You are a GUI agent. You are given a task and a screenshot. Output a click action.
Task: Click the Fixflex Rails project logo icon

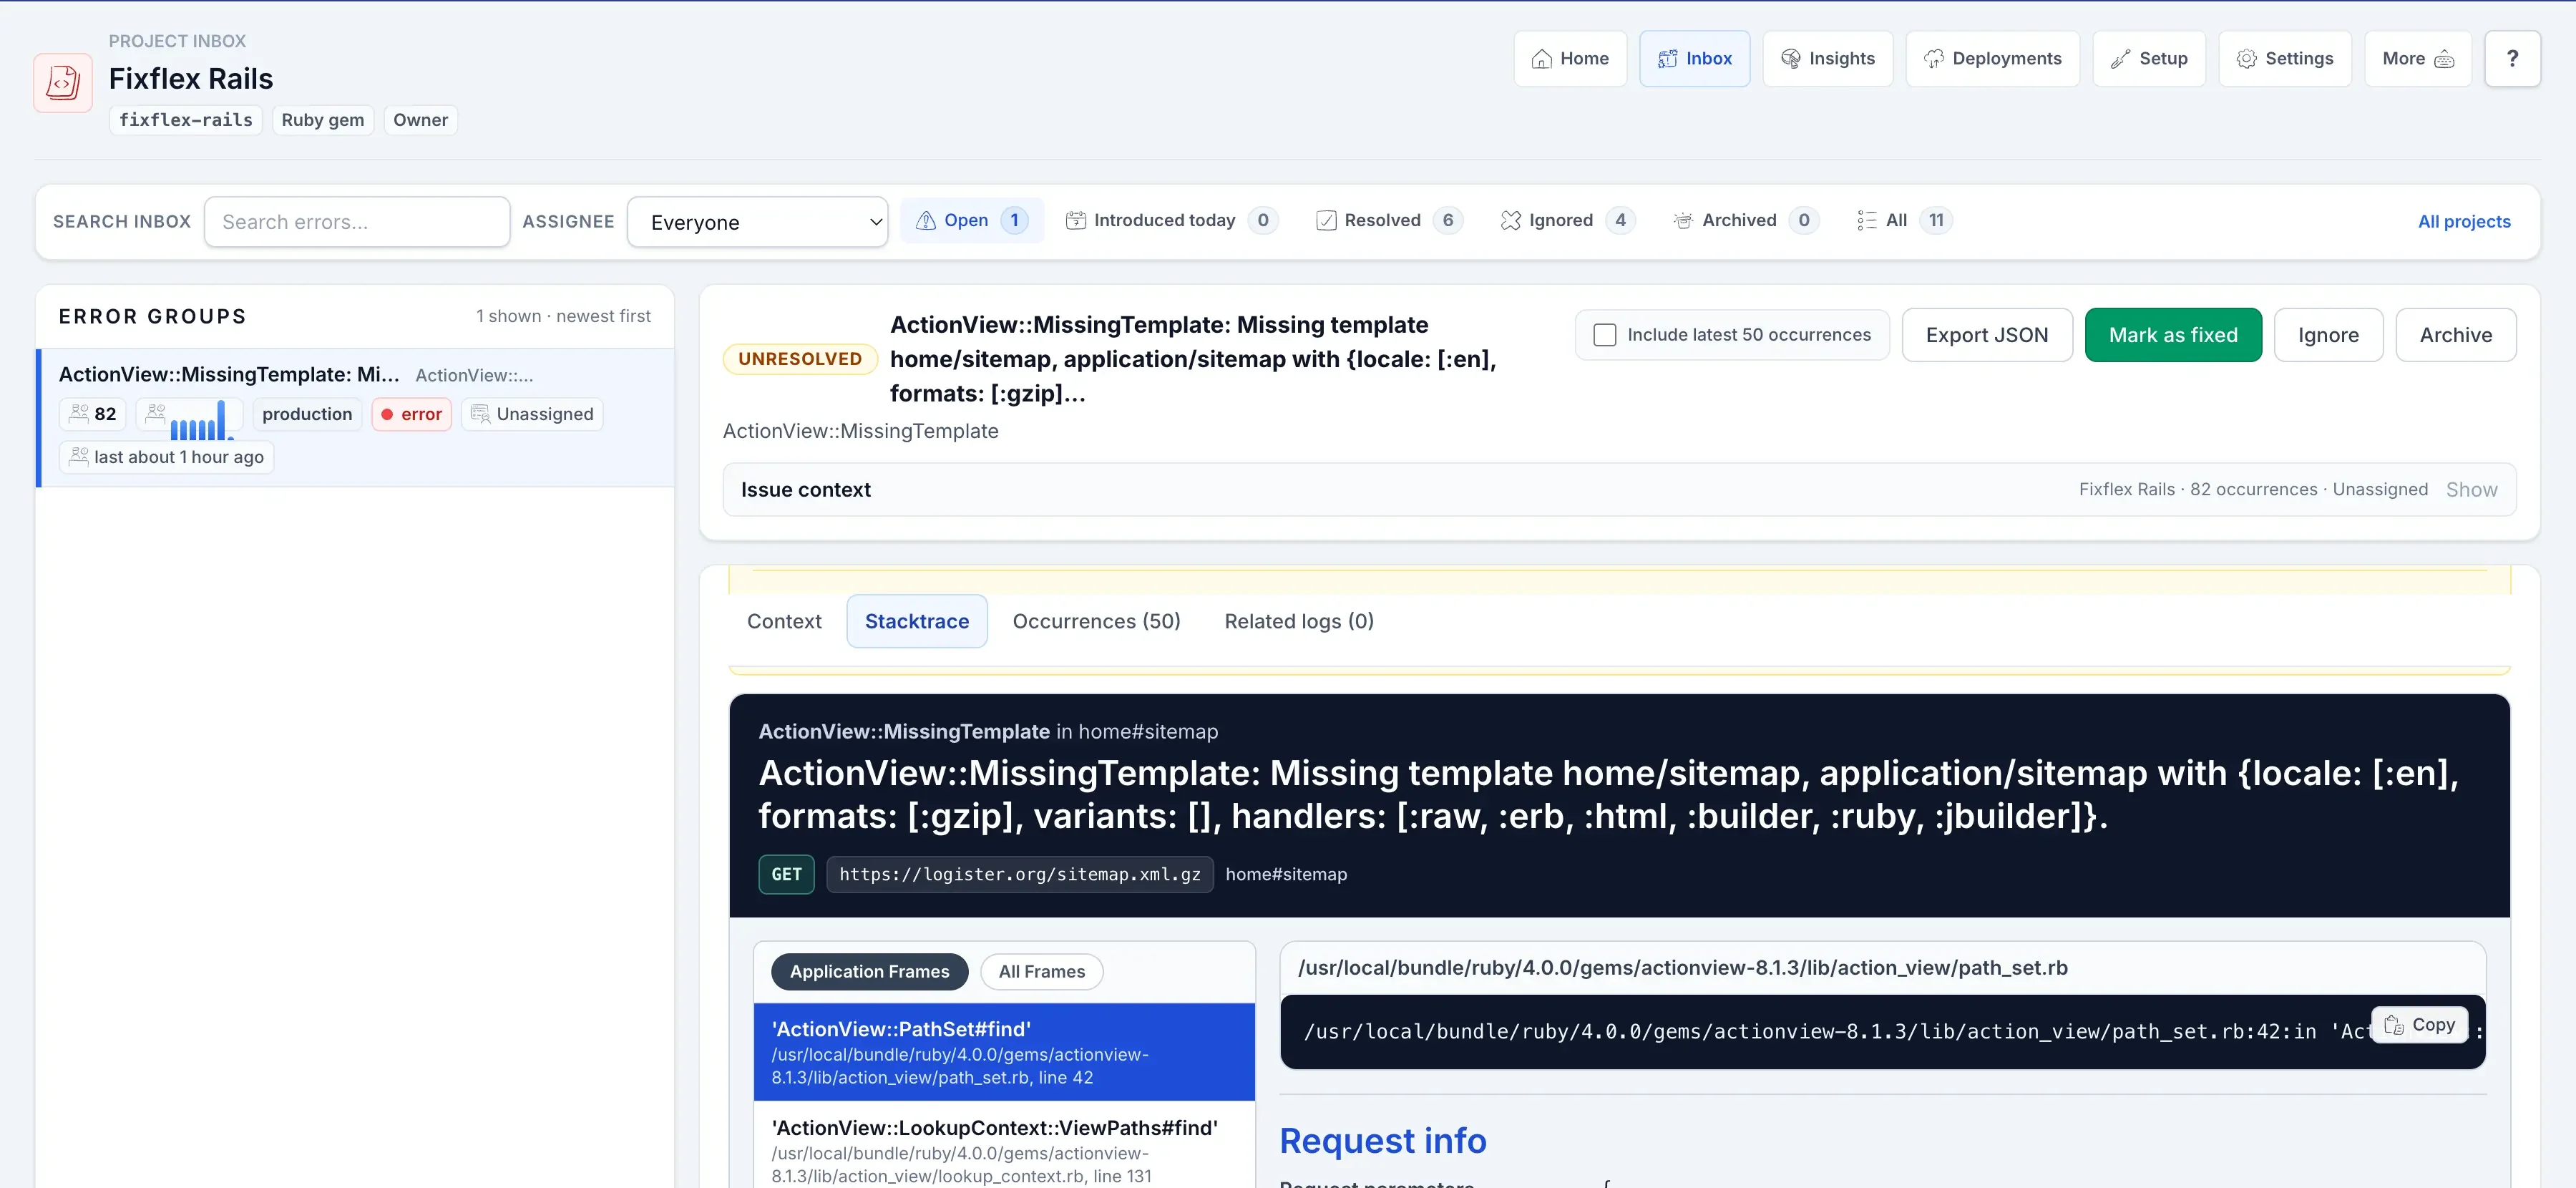point(63,82)
